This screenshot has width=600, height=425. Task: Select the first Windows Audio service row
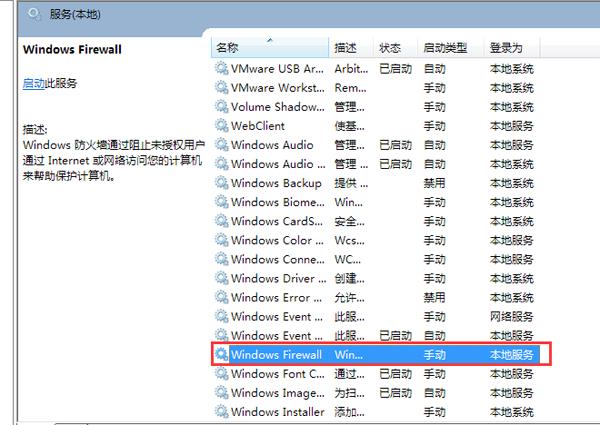coord(271,145)
